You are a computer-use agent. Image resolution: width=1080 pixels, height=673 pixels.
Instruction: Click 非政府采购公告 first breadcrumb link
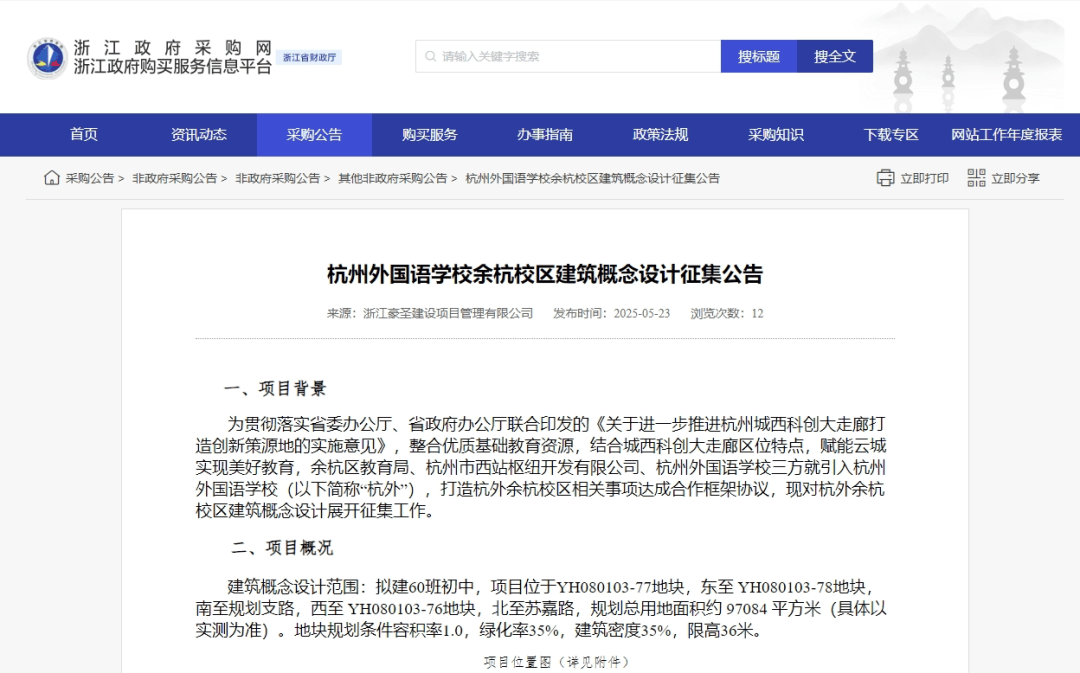tap(174, 178)
